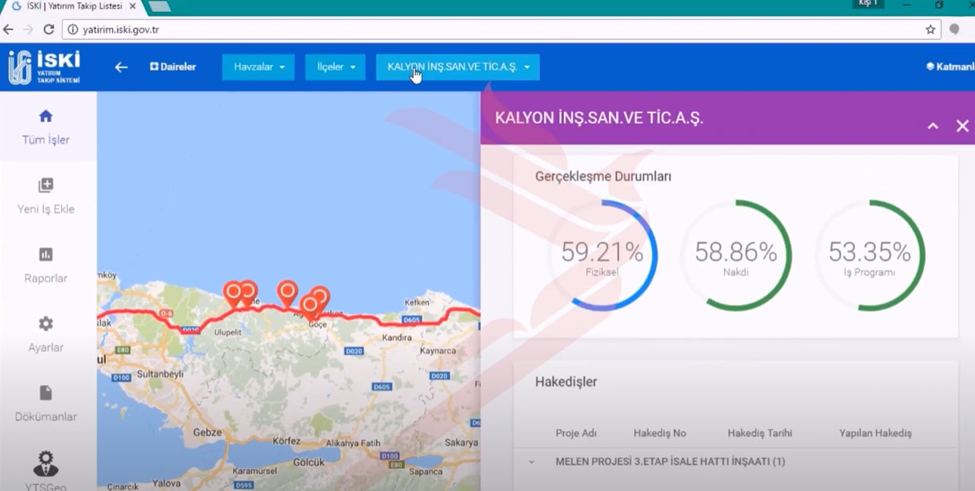Close the KALYON panel with X
Image resolution: width=975 pixels, height=491 pixels.
962,126
